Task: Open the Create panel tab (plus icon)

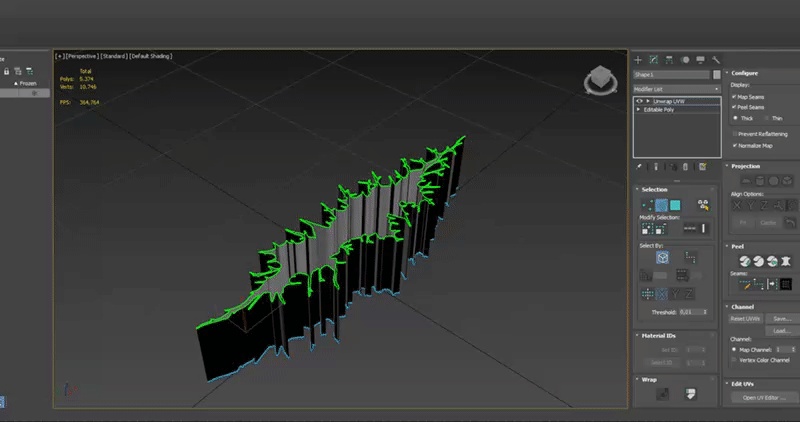Action: tap(638, 60)
